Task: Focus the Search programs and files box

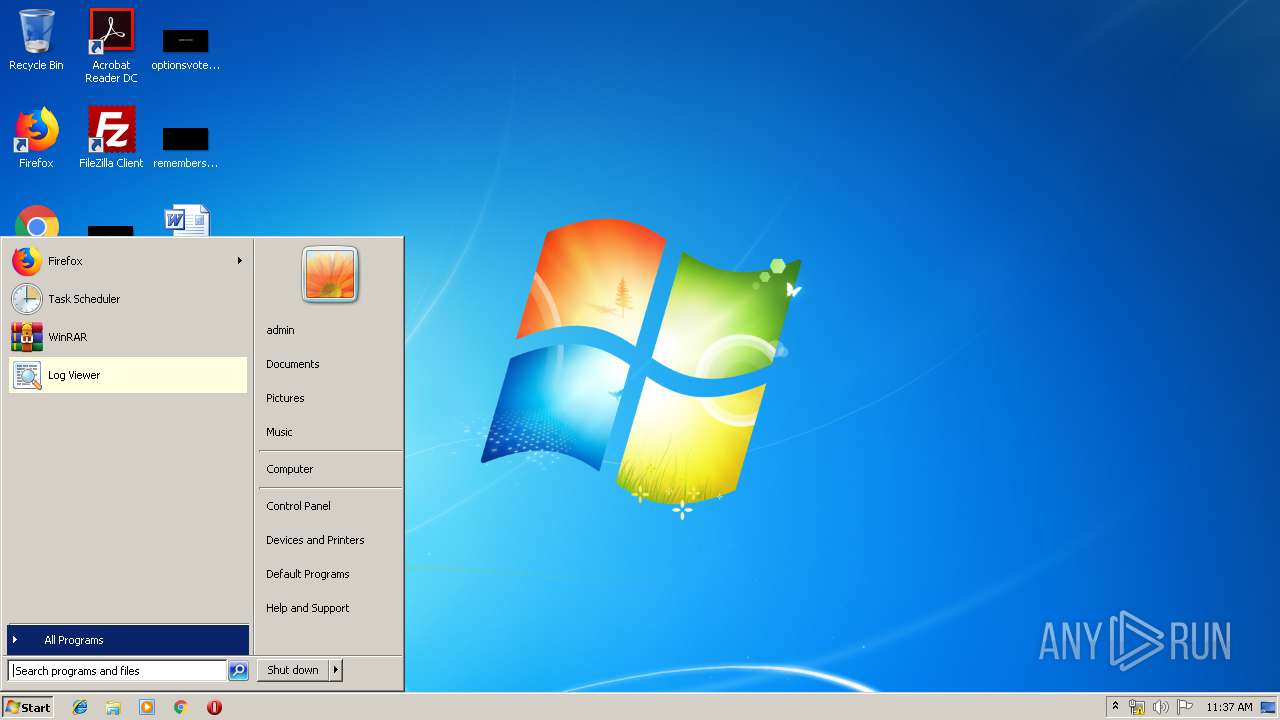Action: click(x=117, y=671)
